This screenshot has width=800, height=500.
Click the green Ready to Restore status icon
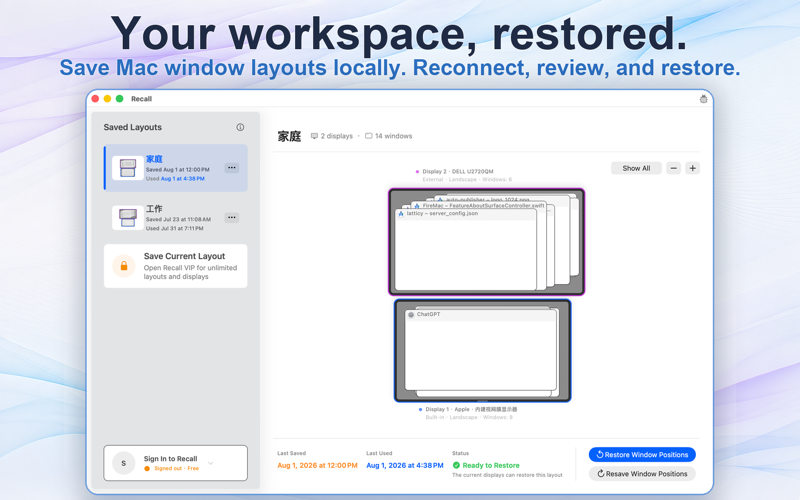[456, 465]
